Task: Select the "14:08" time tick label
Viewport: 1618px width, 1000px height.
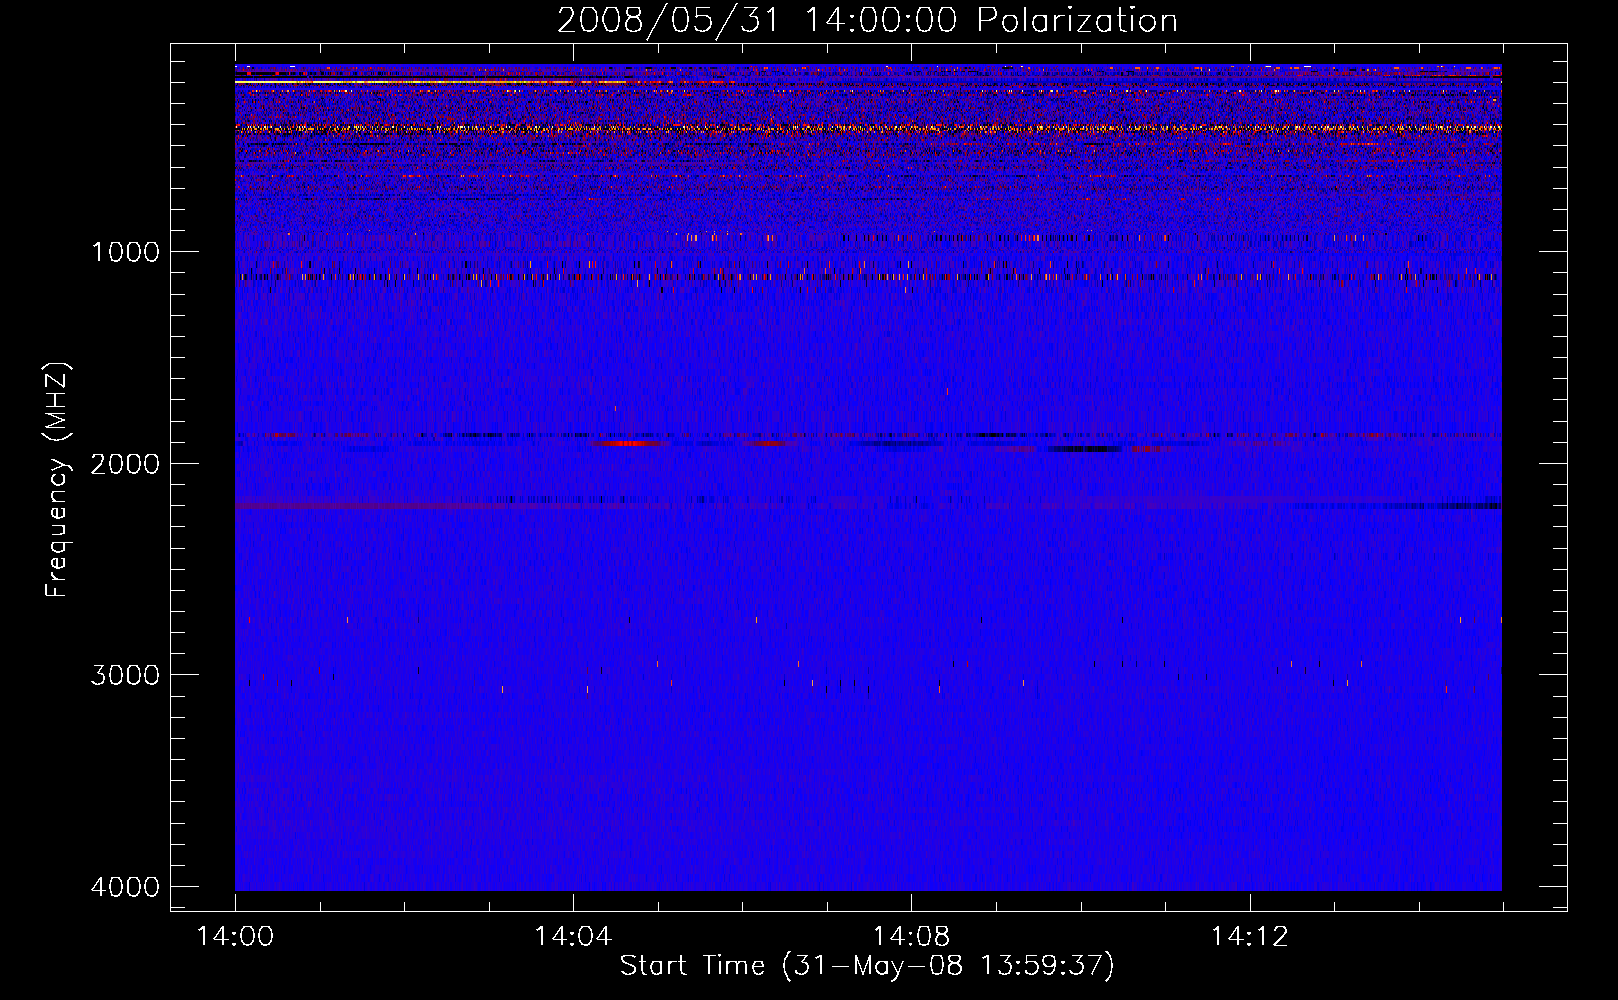Action: [911, 937]
